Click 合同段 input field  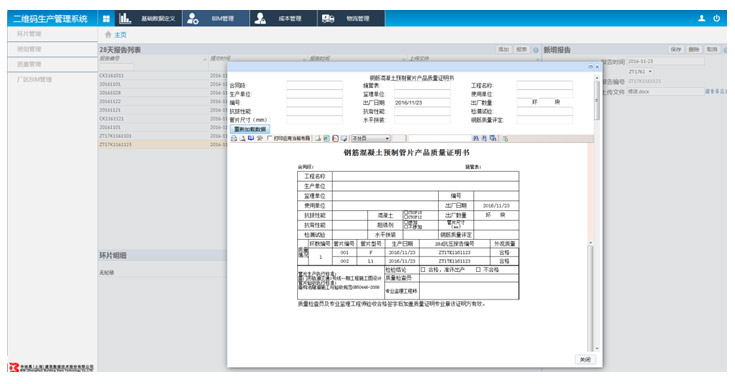pos(315,85)
